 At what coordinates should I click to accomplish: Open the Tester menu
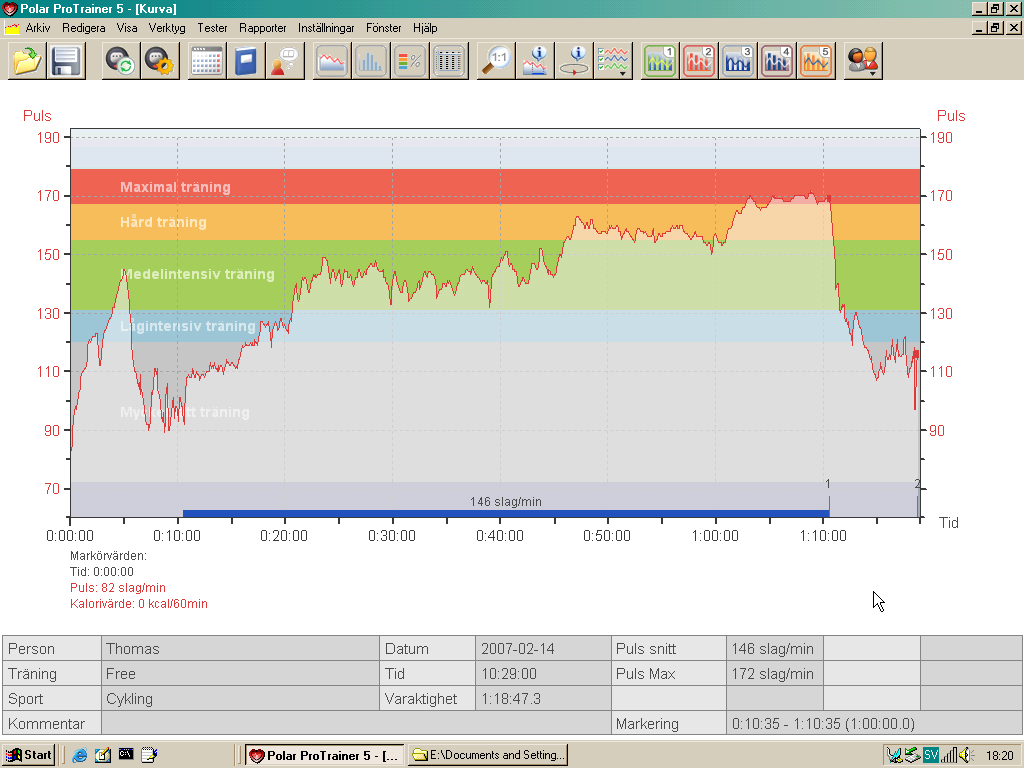click(212, 28)
